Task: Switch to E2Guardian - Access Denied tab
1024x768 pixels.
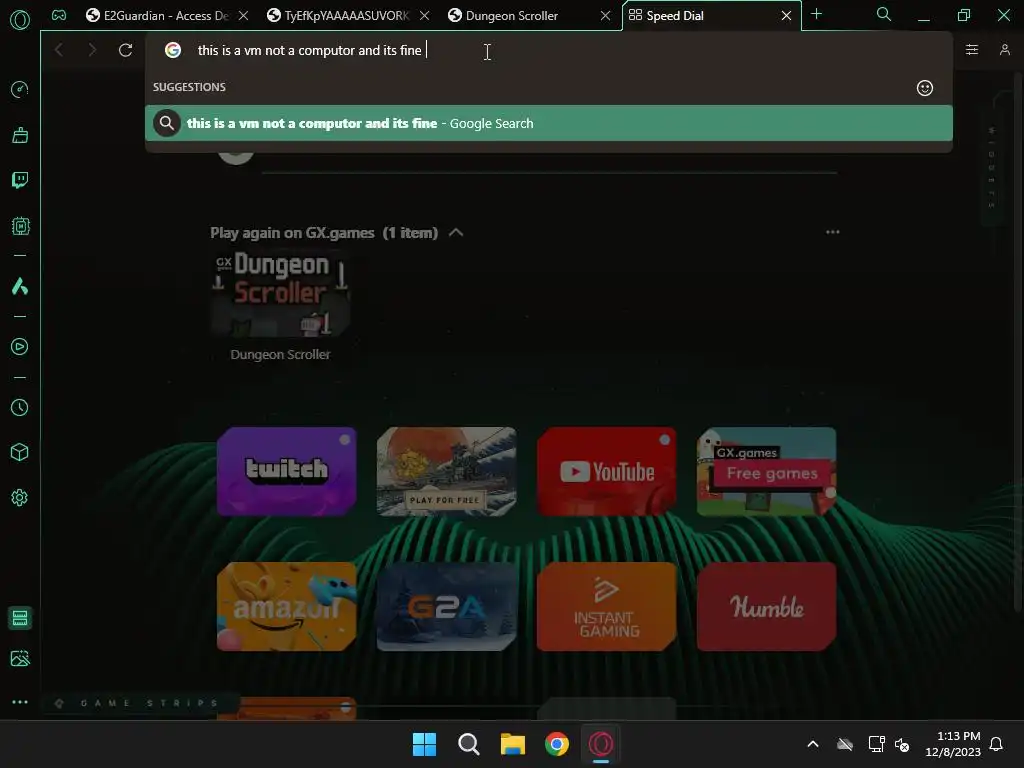Action: [157, 16]
